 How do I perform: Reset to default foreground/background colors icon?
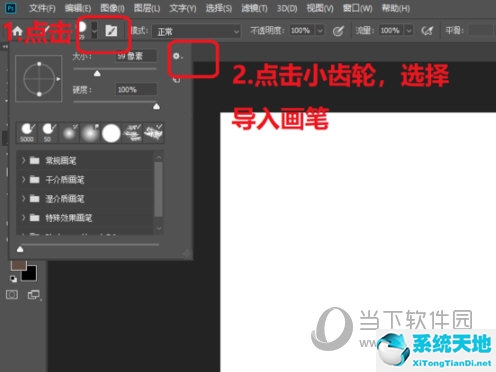(14, 279)
